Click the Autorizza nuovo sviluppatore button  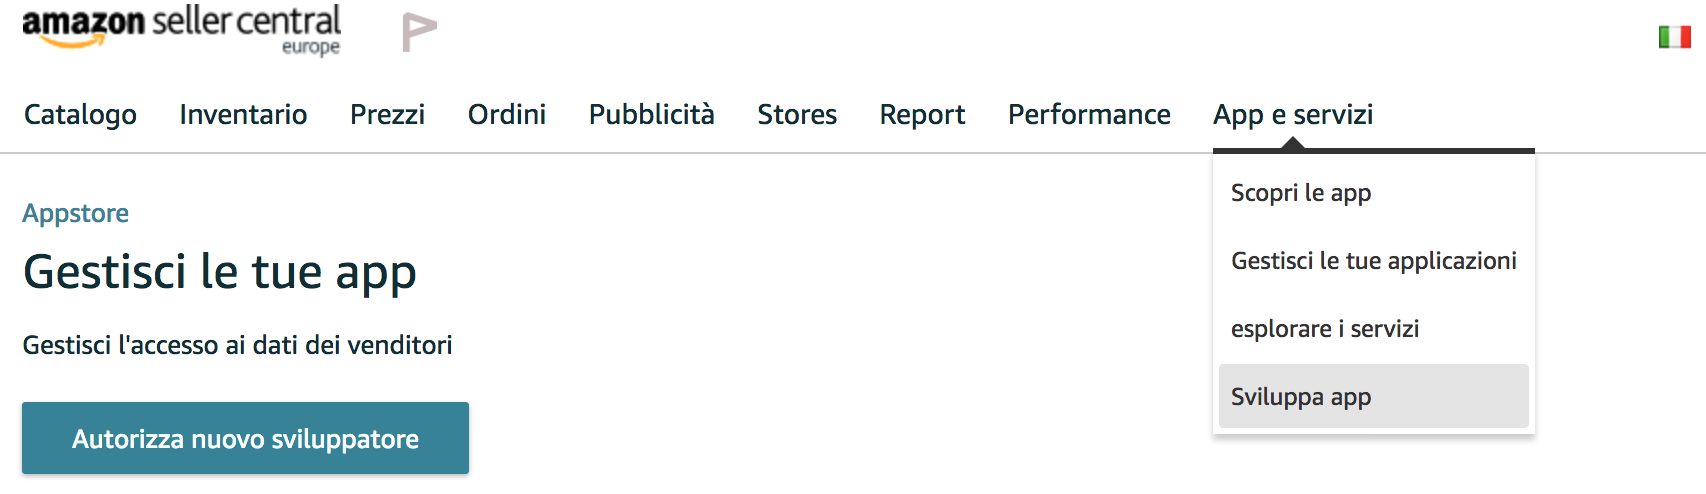[x=245, y=438]
